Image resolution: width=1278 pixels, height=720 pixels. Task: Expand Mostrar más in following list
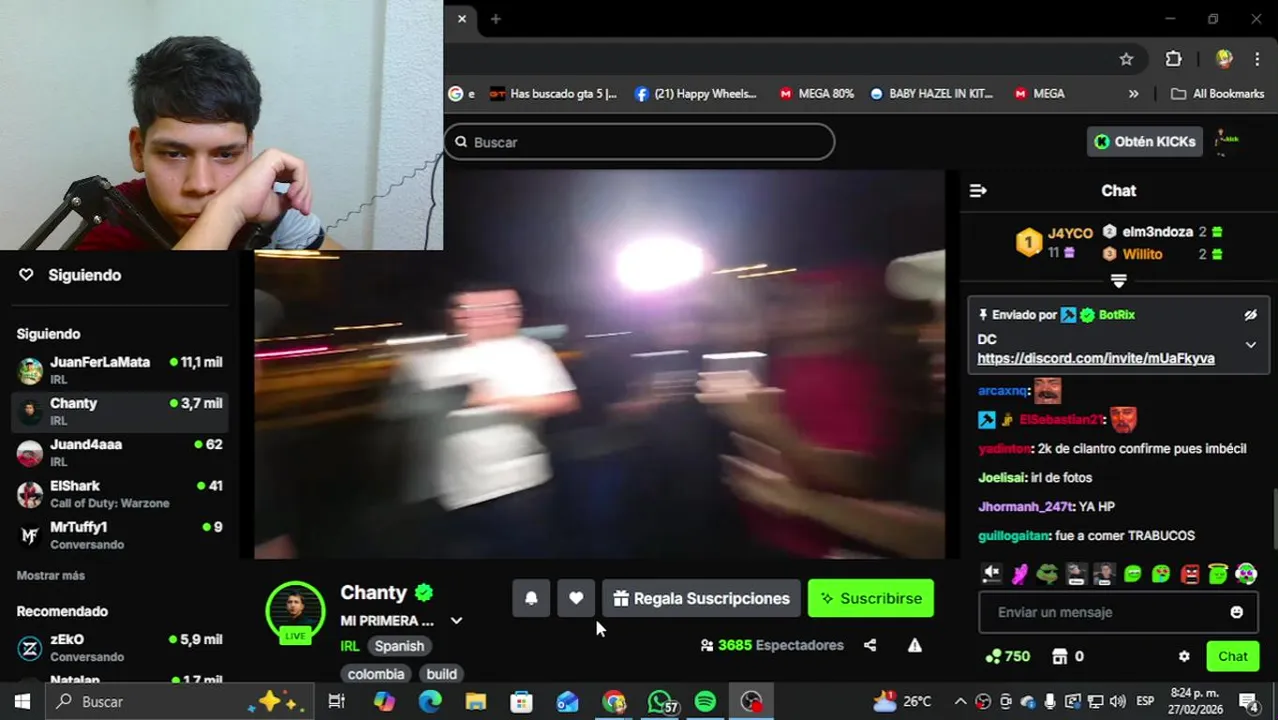[x=51, y=575]
